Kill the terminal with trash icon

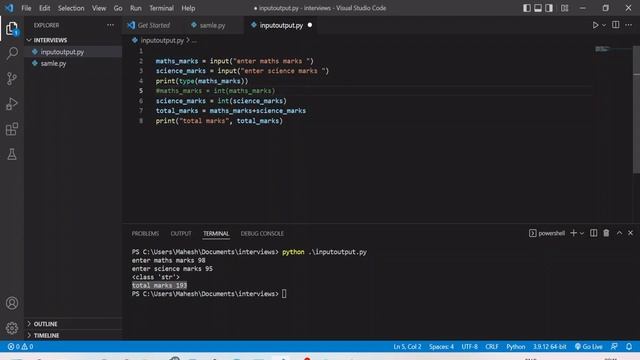click(606, 233)
